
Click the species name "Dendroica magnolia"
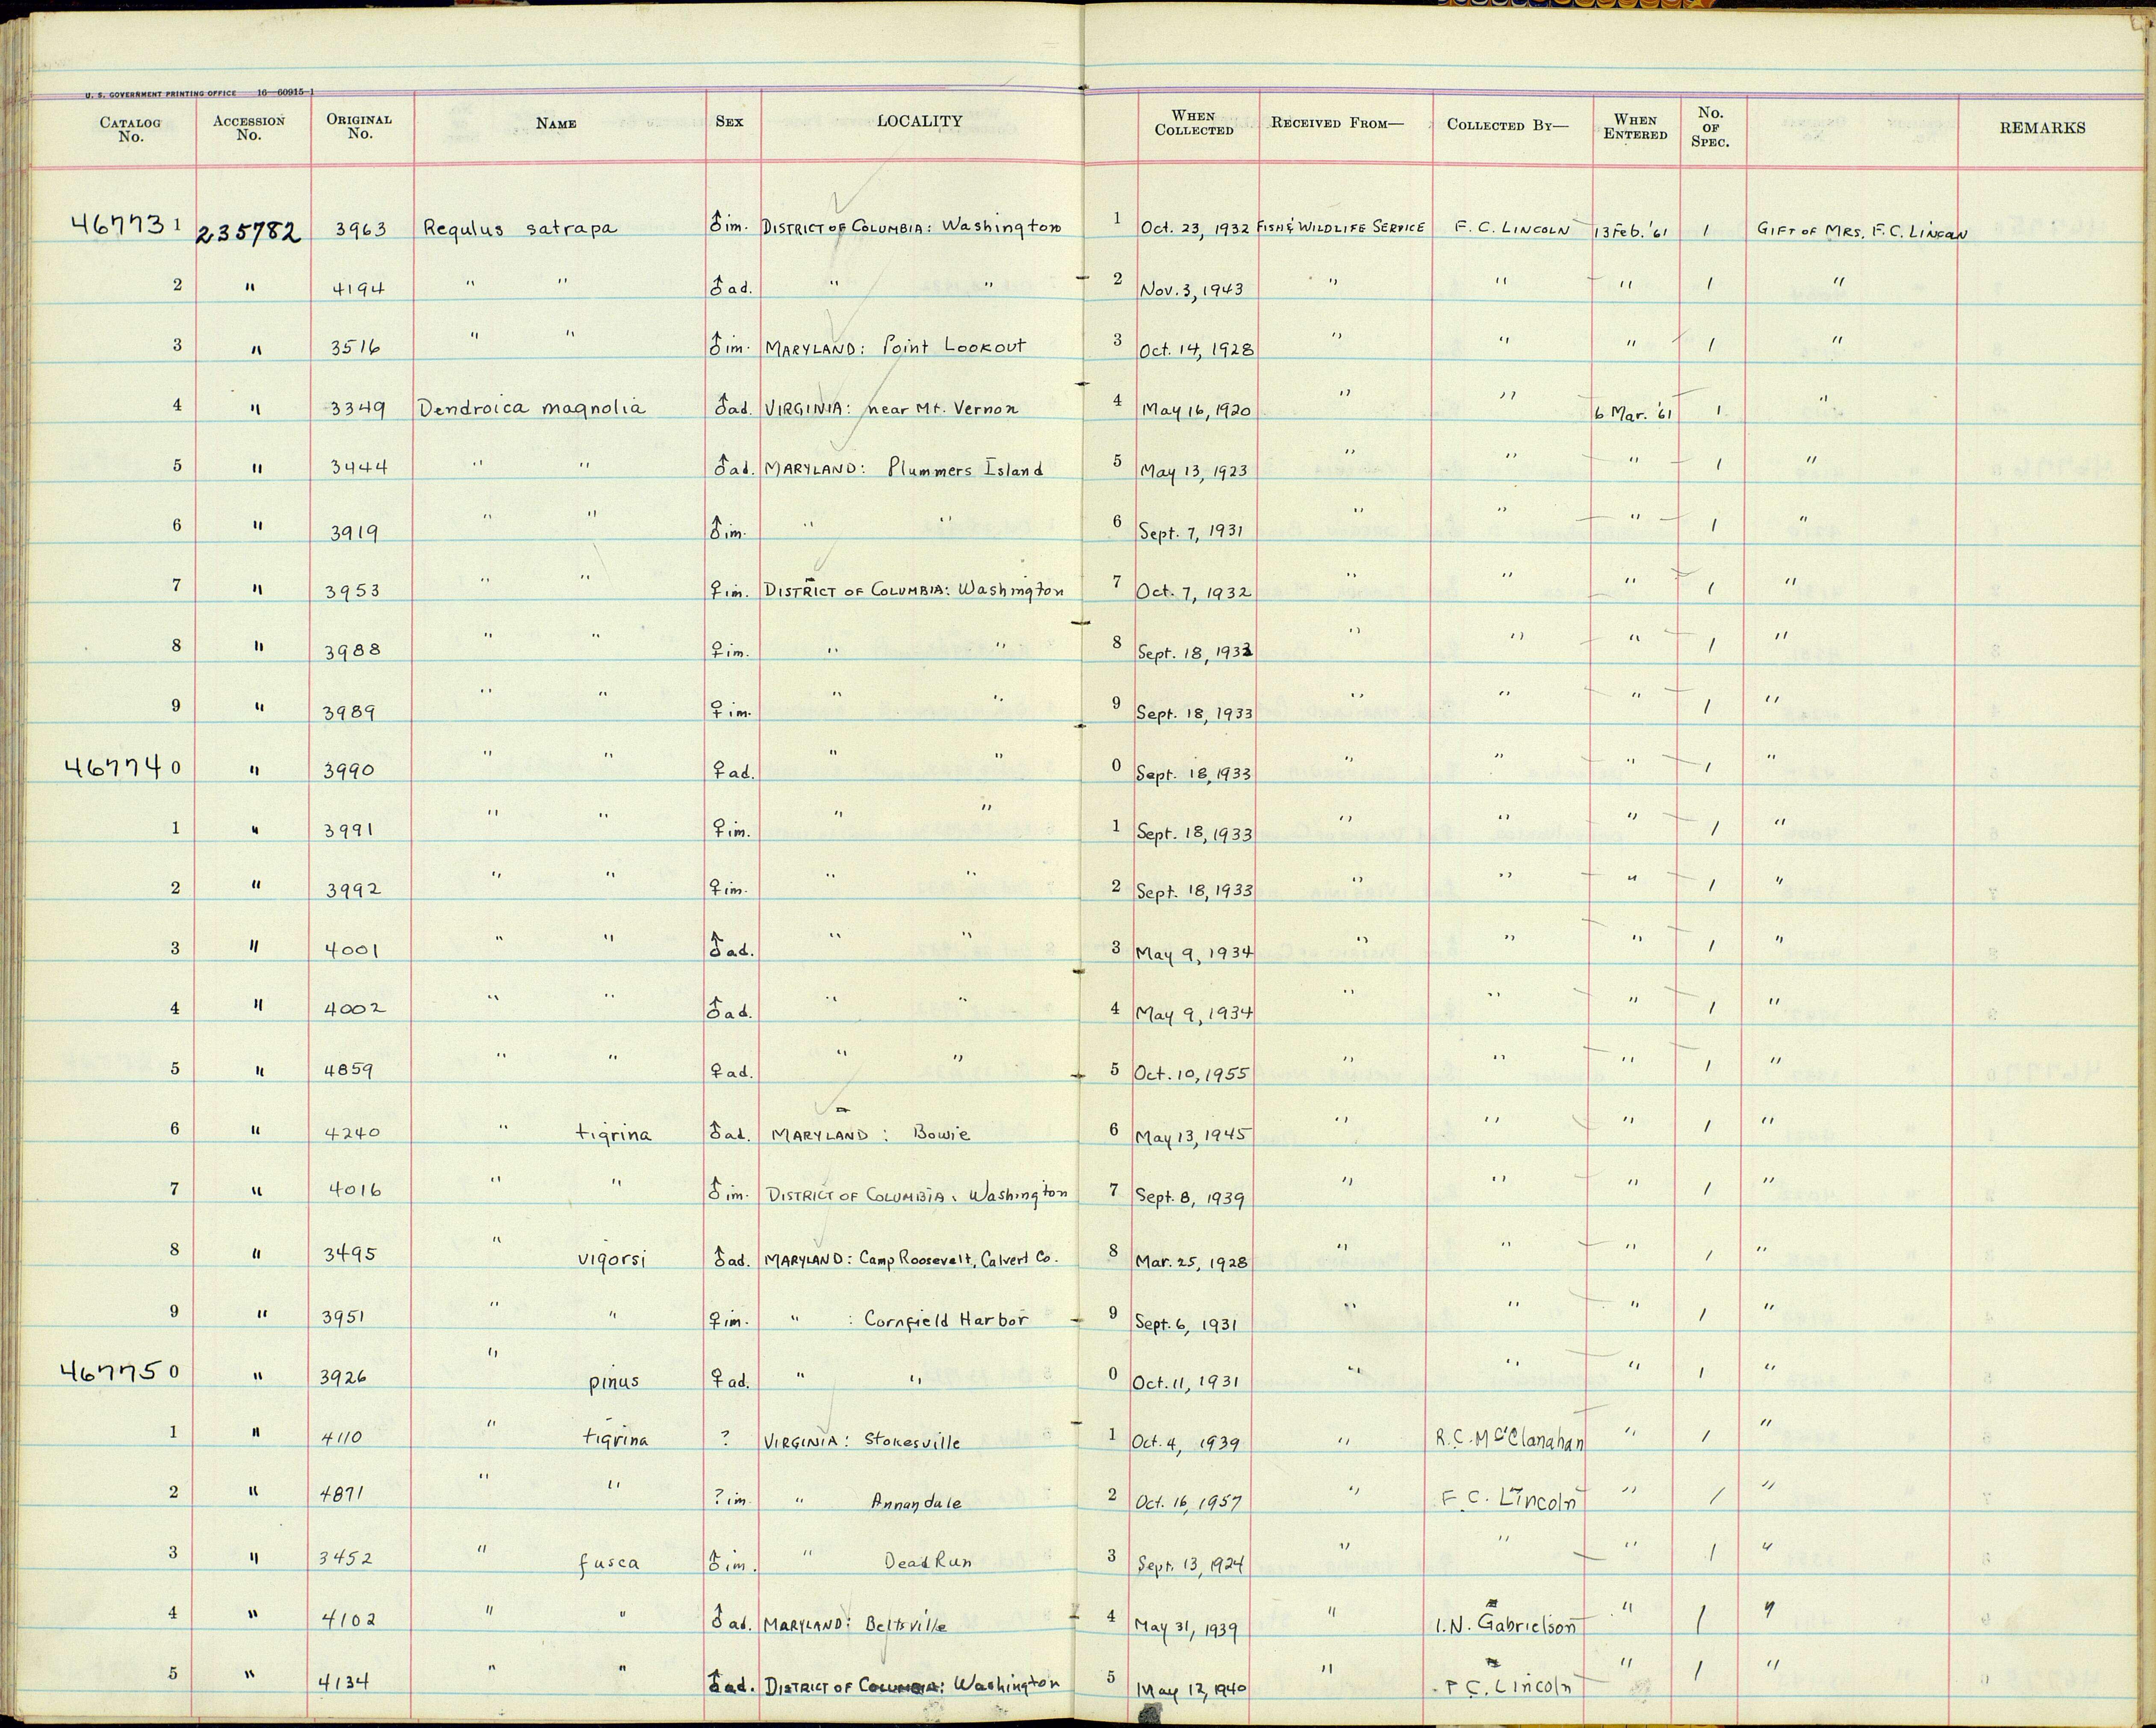click(532, 408)
